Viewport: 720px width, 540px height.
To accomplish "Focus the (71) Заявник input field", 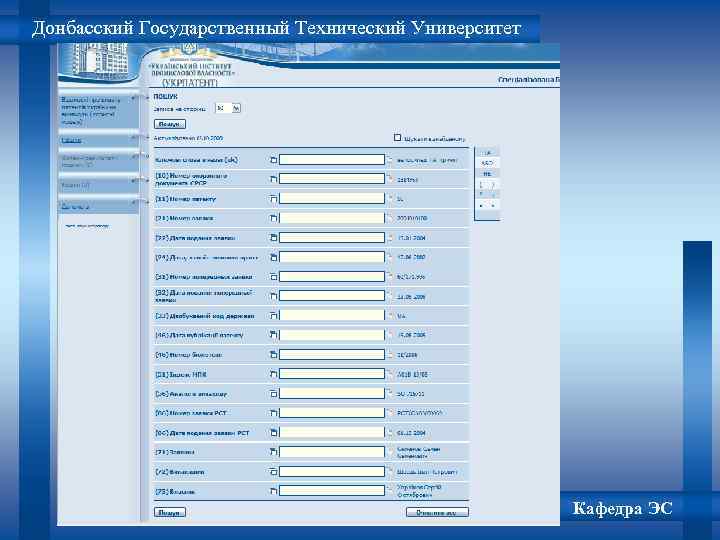I will point(332,452).
